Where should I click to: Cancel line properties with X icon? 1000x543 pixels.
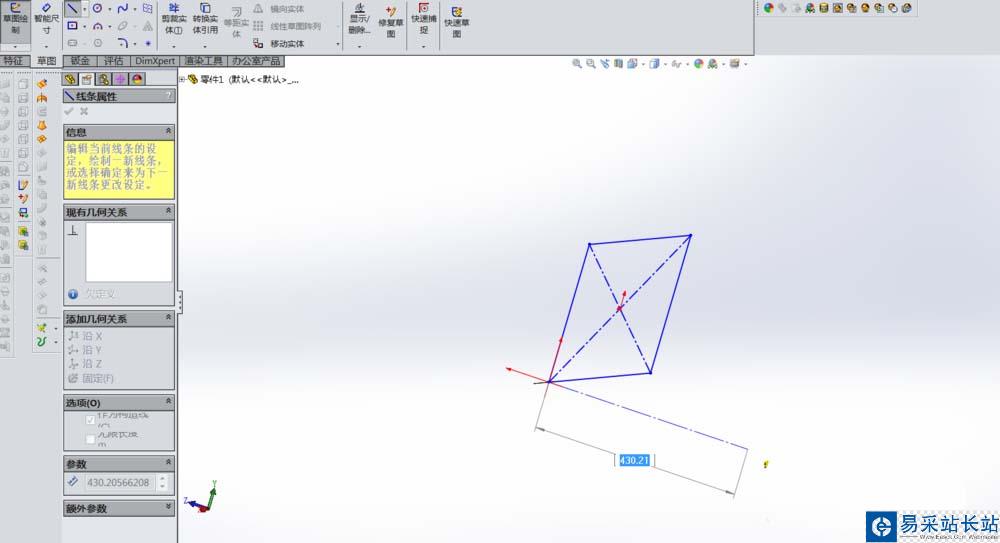coord(84,112)
